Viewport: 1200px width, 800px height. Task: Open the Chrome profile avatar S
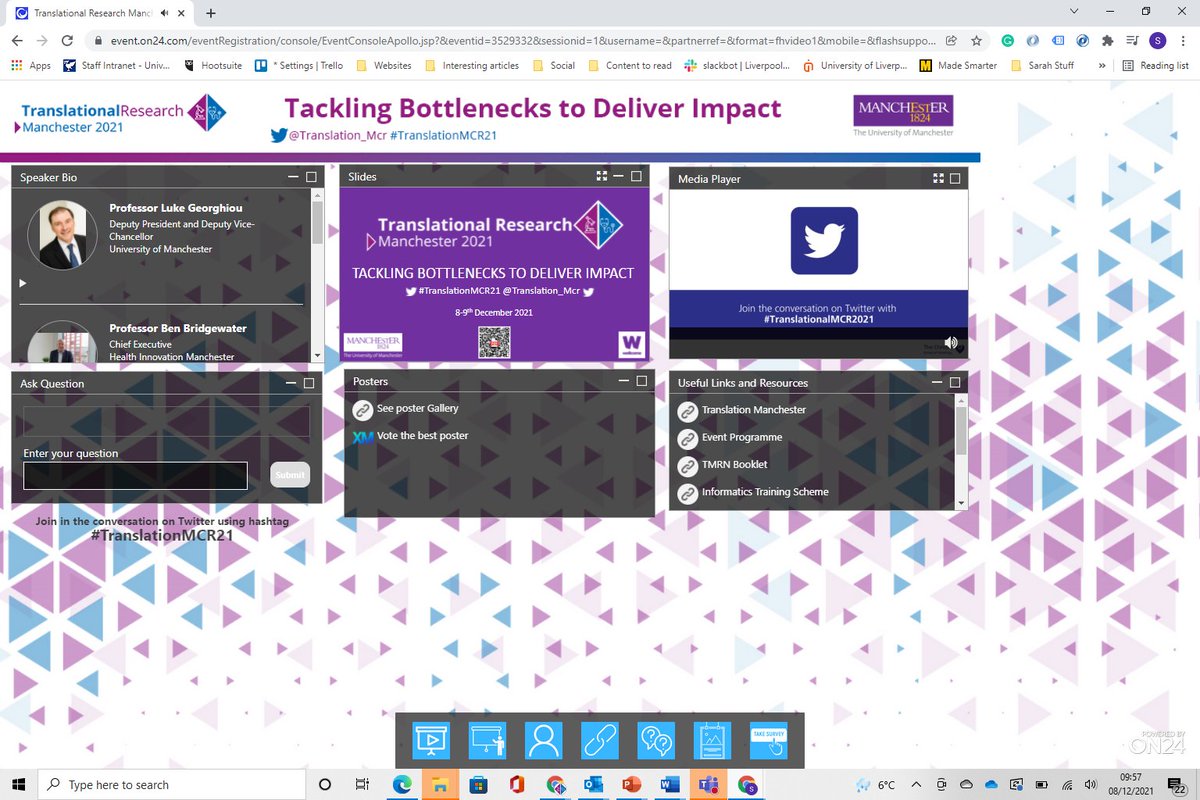(1157, 41)
